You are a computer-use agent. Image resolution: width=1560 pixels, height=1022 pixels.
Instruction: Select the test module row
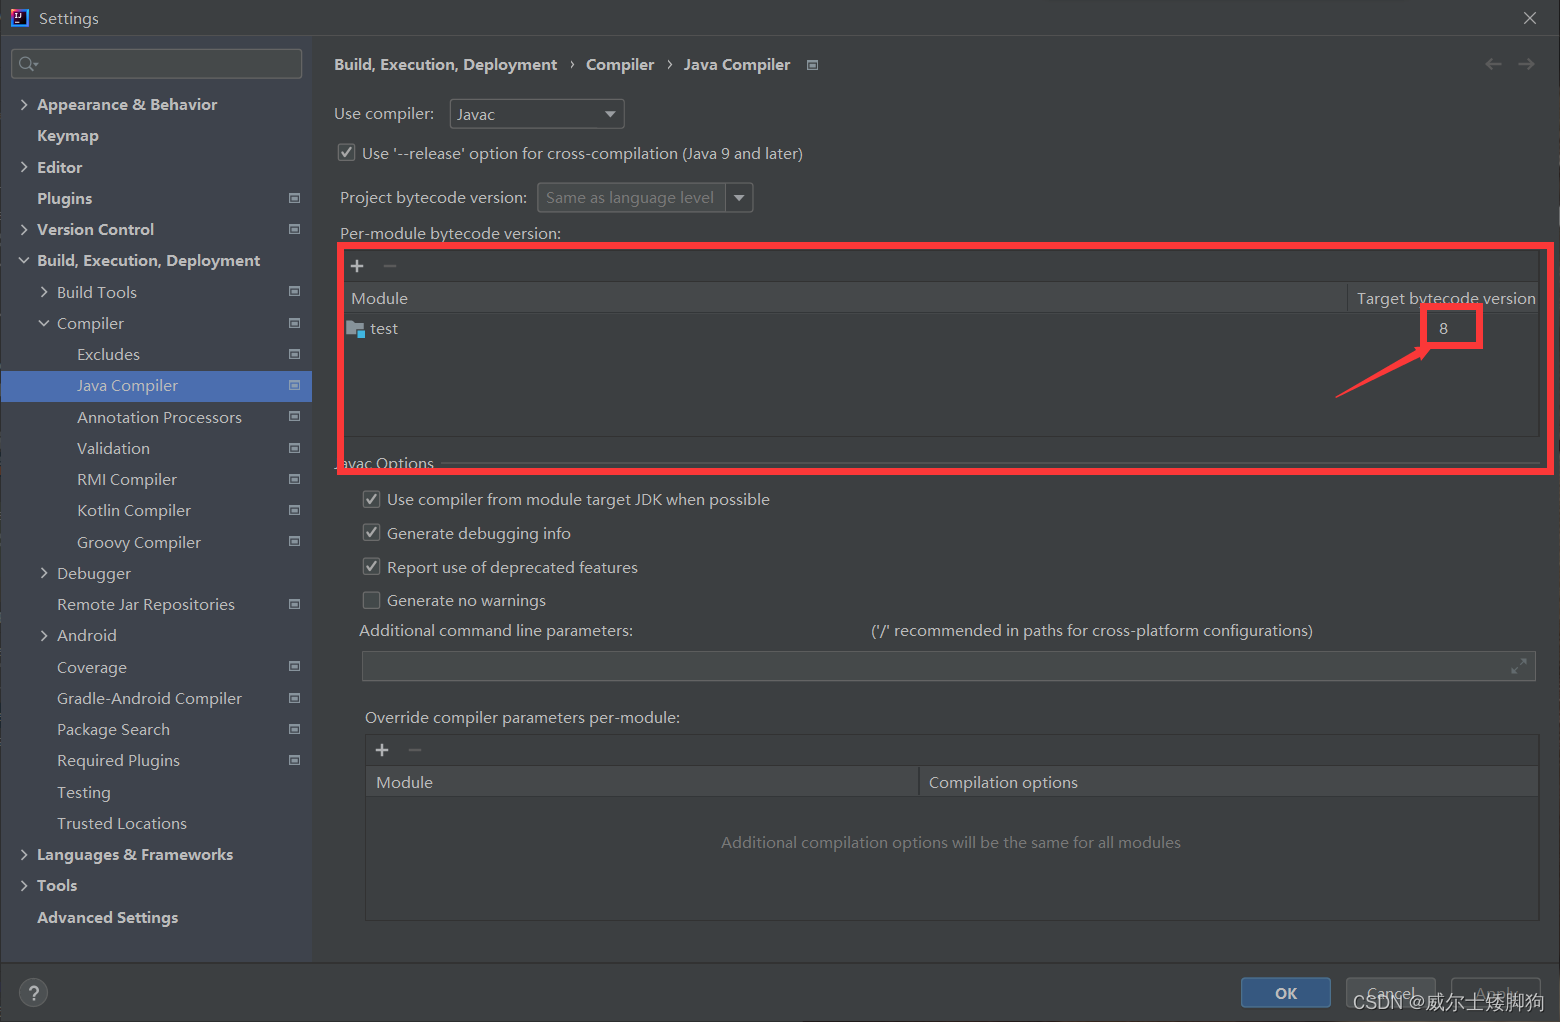tap(940, 328)
